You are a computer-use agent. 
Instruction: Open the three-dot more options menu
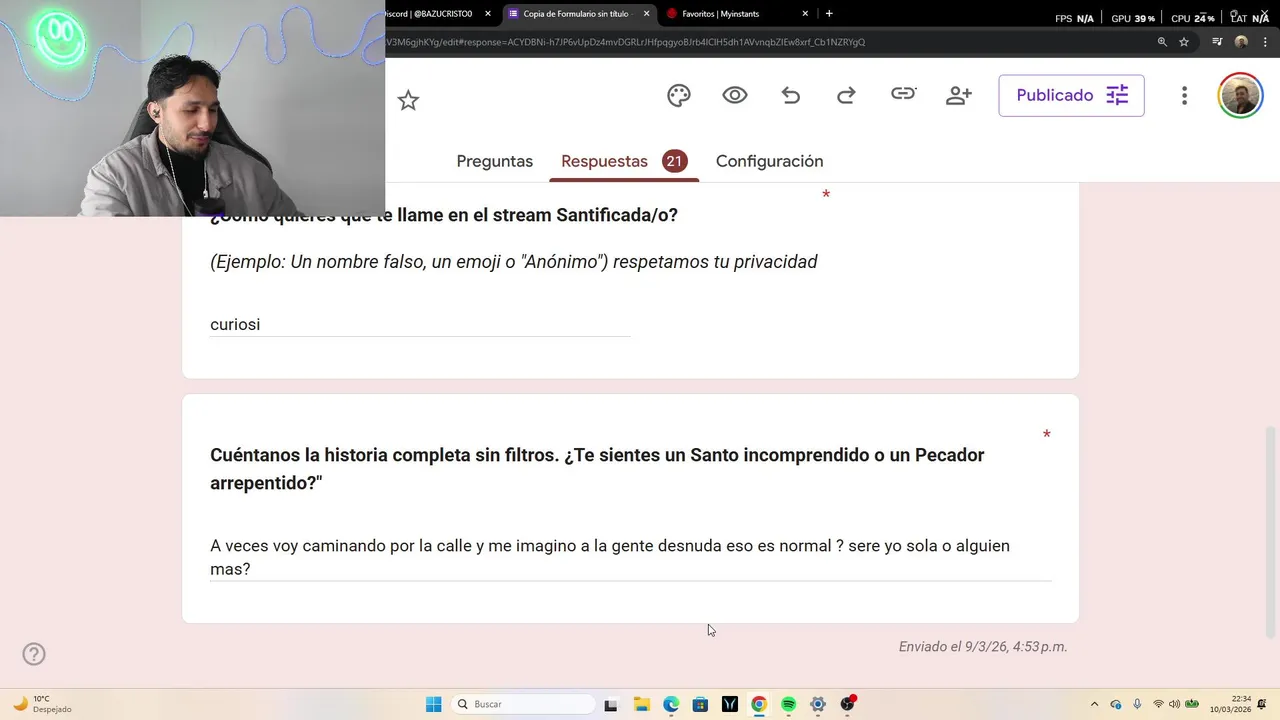coord(1184,95)
